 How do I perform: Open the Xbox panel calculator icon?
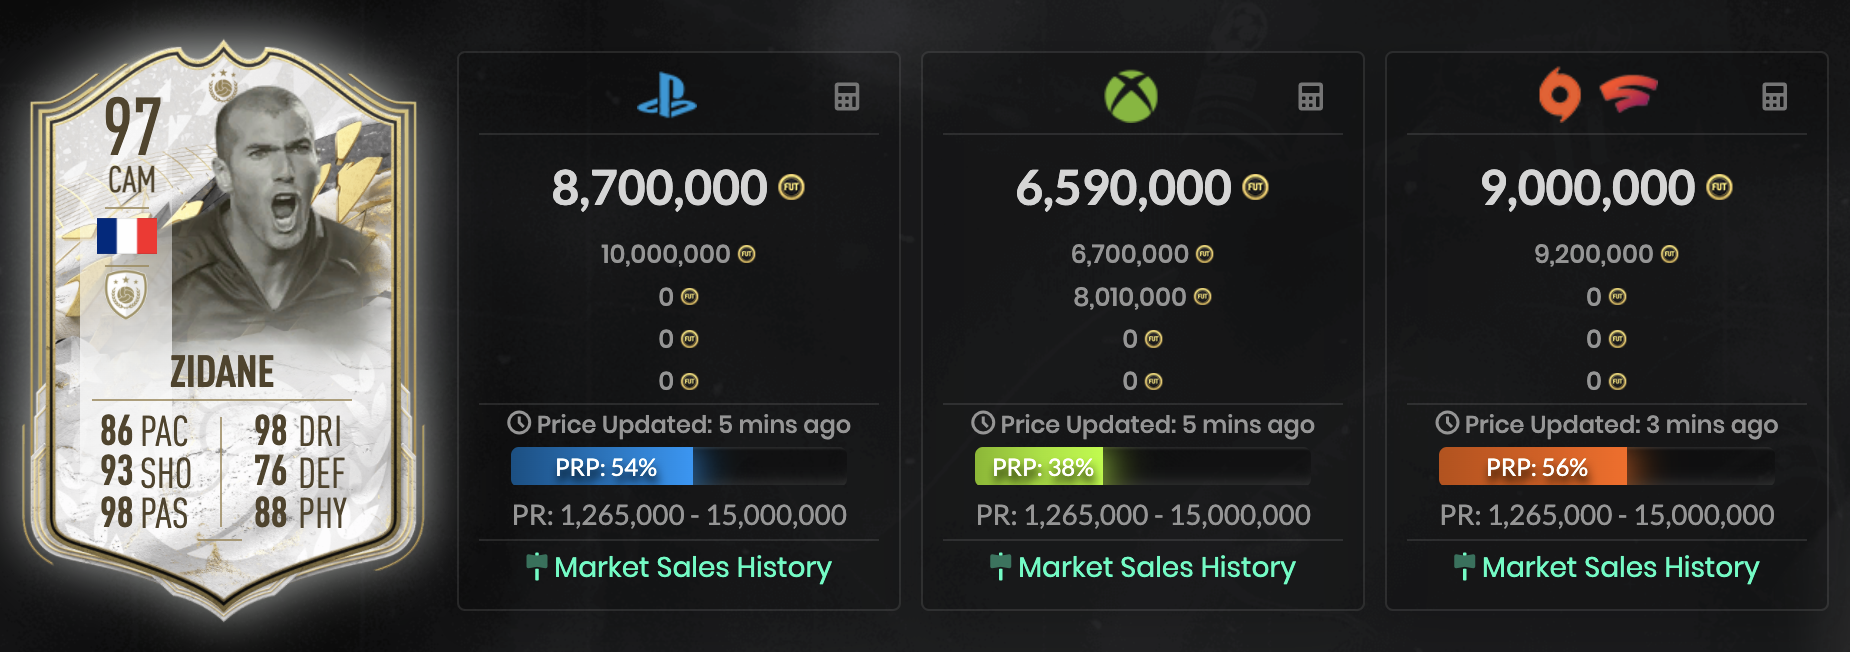(x=1310, y=97)
